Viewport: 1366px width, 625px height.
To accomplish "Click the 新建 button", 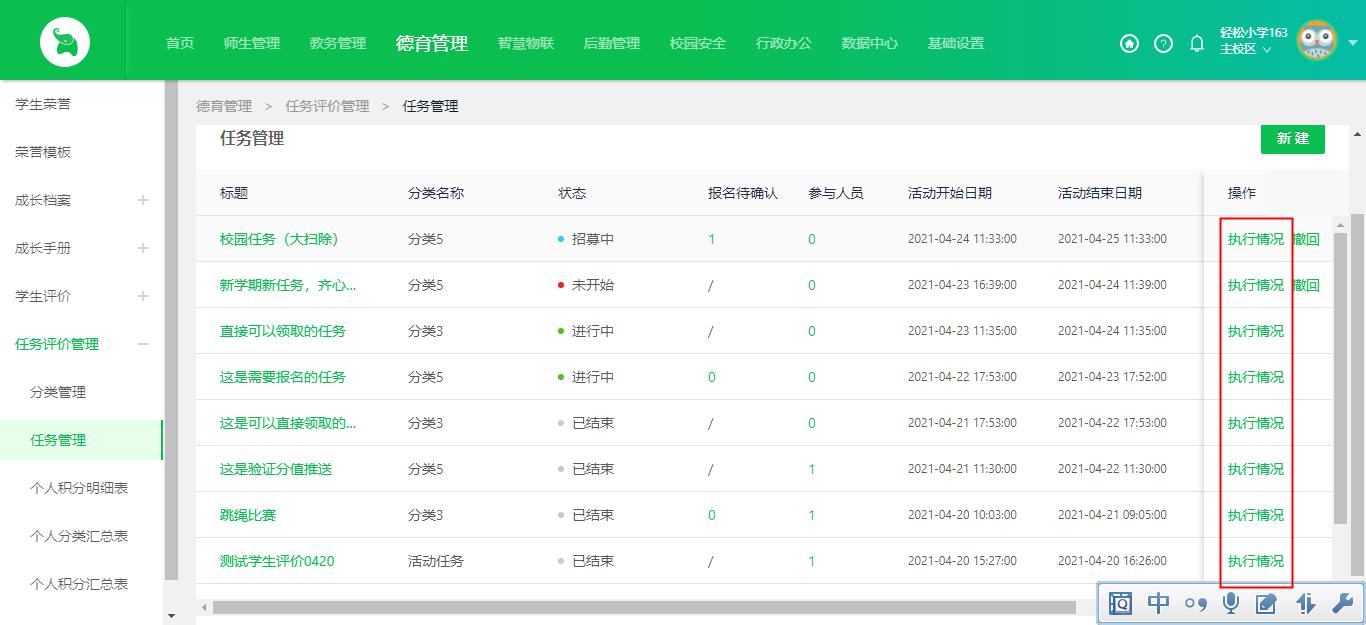I will [x=1292, y=139].
